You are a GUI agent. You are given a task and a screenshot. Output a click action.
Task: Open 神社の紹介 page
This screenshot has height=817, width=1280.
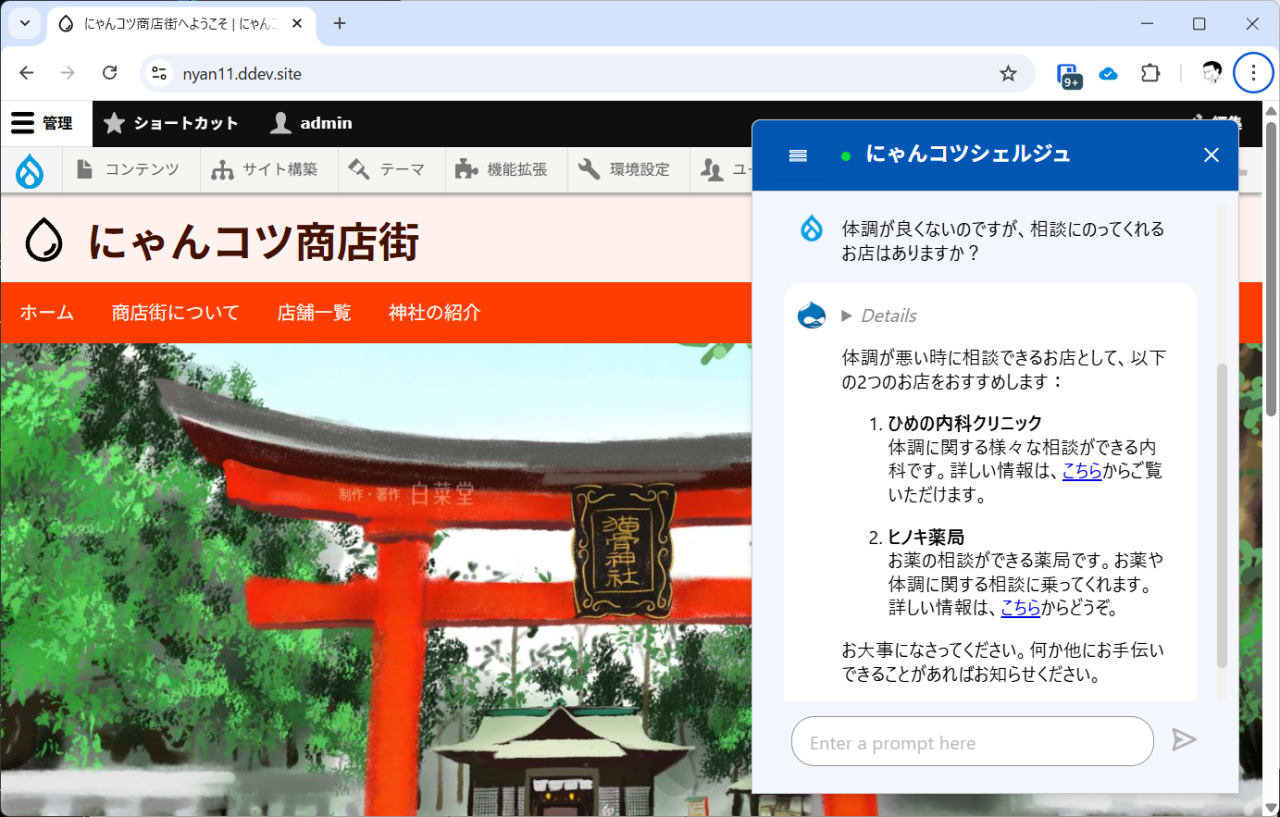(x=435, y=313)
